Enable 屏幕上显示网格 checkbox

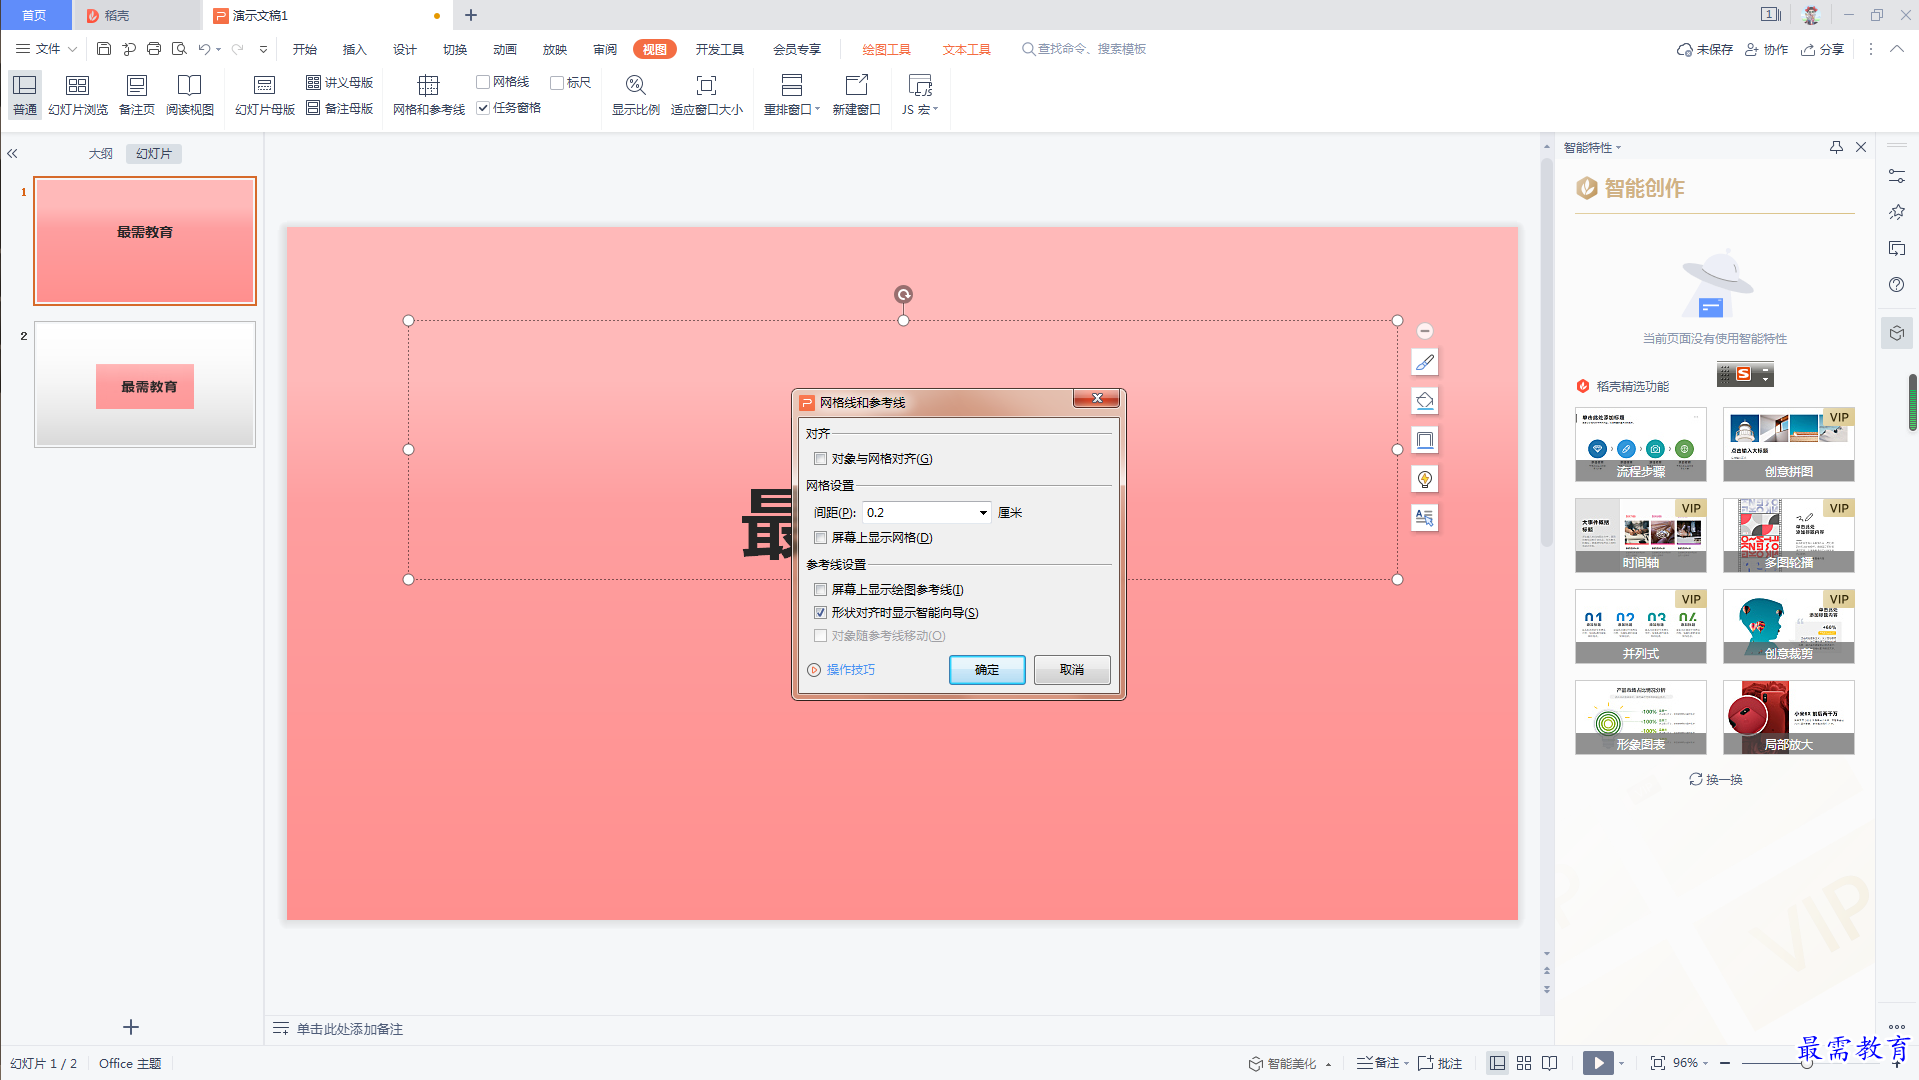click(820, 538)
